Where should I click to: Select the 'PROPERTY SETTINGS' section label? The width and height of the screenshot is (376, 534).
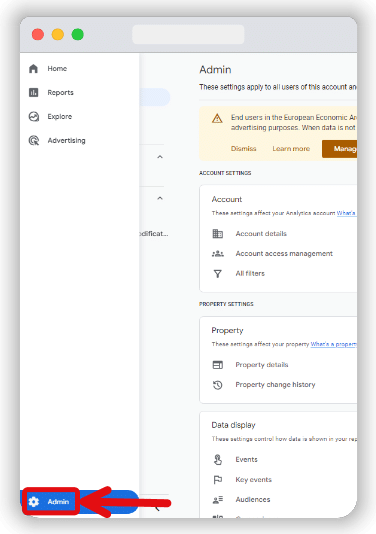(x=226, y=304)
